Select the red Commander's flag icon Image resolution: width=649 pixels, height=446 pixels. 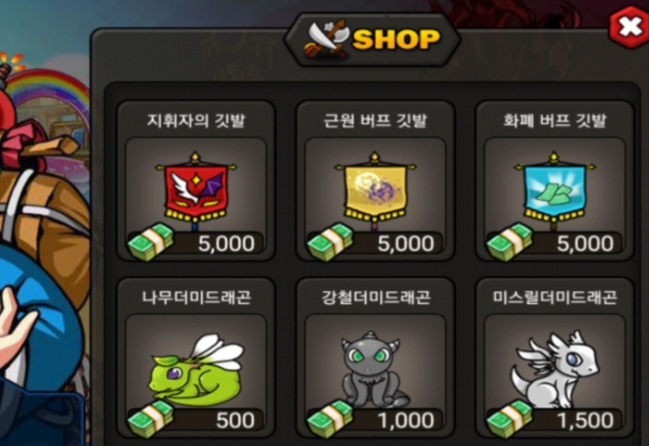196,189
